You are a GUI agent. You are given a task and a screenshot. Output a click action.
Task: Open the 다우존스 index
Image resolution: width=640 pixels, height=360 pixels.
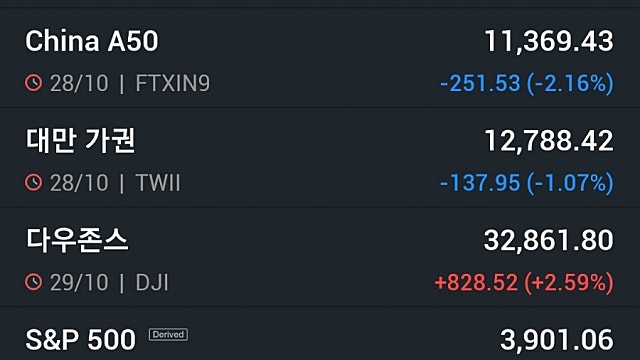click(320, 258)
